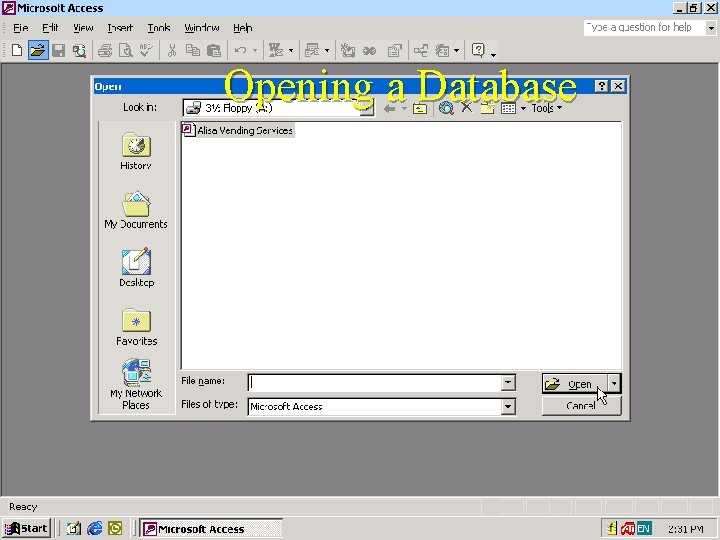Open the Window menu
Screen dimensions: 720x540
pos(202,28)
